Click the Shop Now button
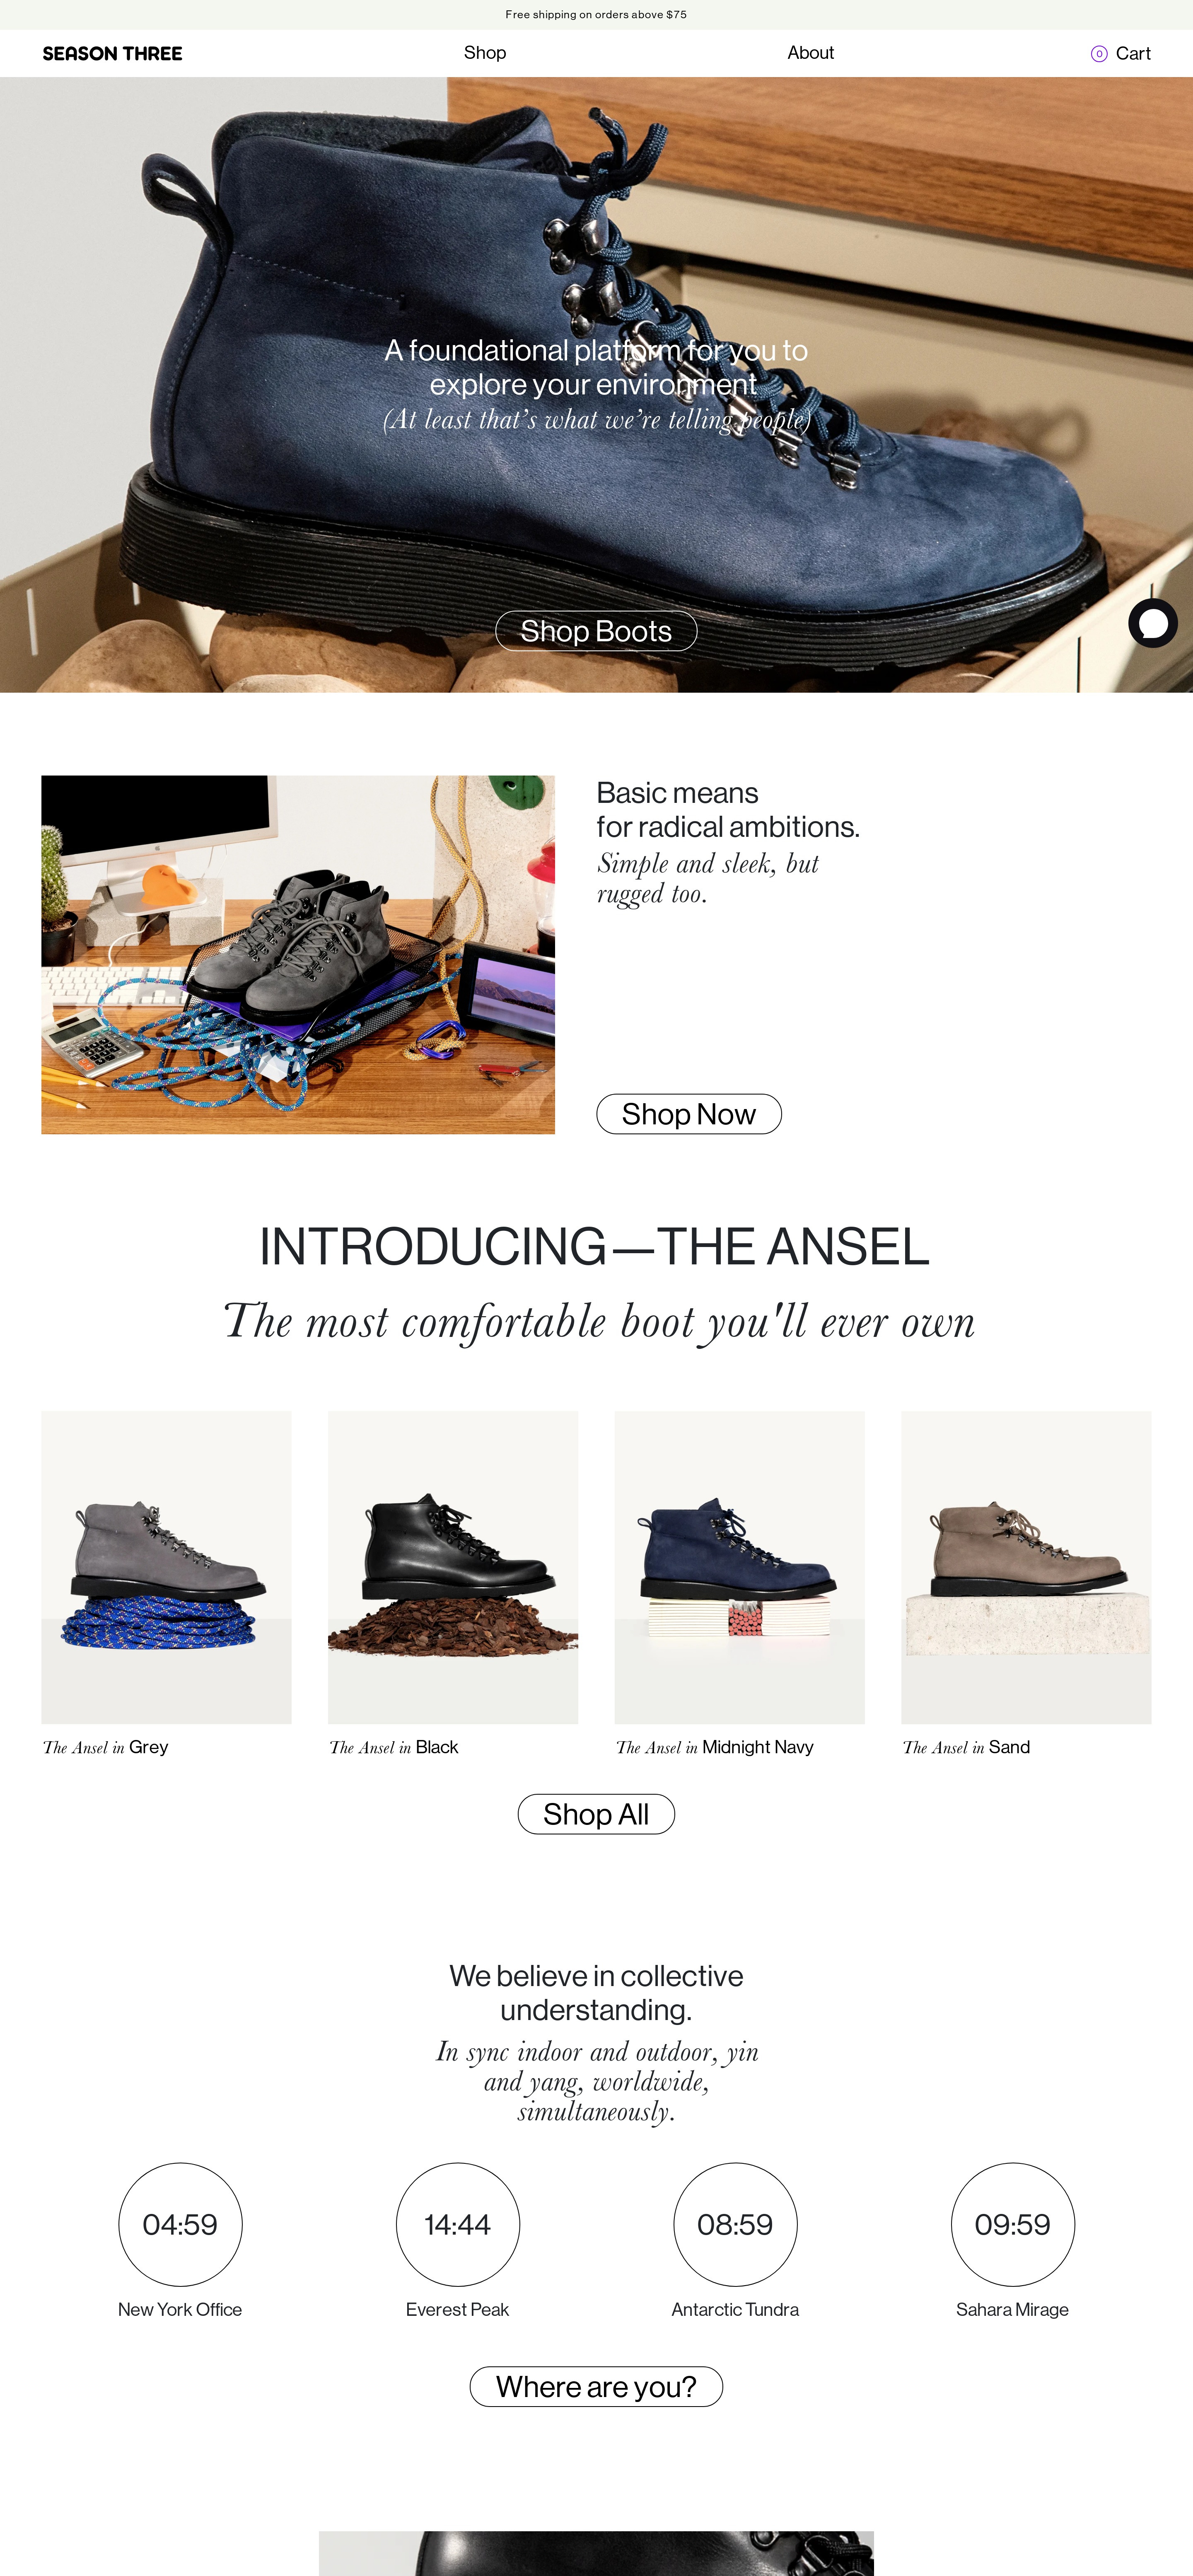This screenshot has height=2576, width=1193. click(x=689, y=1114)
